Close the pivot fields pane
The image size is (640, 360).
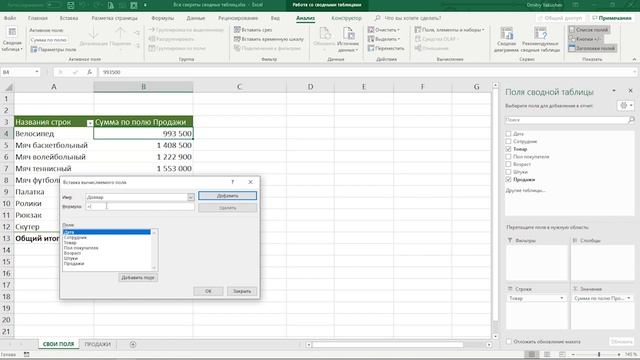630,91
